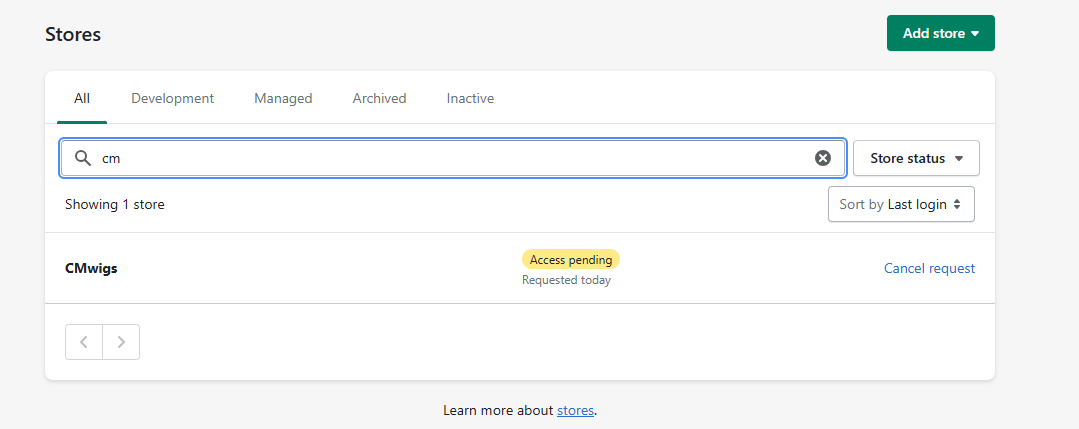Open the Managed stores tab
This screenshot has height=429, width=1079.
(283, 98)
